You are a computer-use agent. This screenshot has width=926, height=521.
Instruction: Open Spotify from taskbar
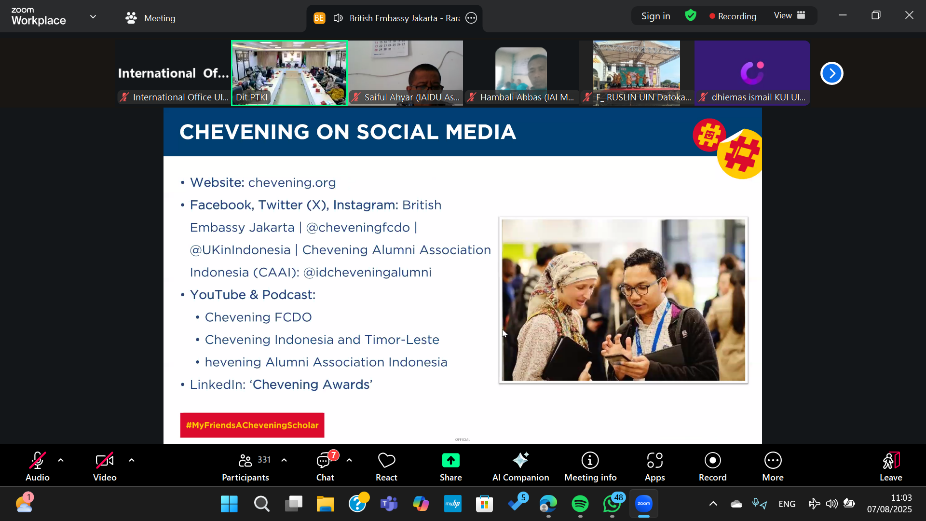click(580, 504)
